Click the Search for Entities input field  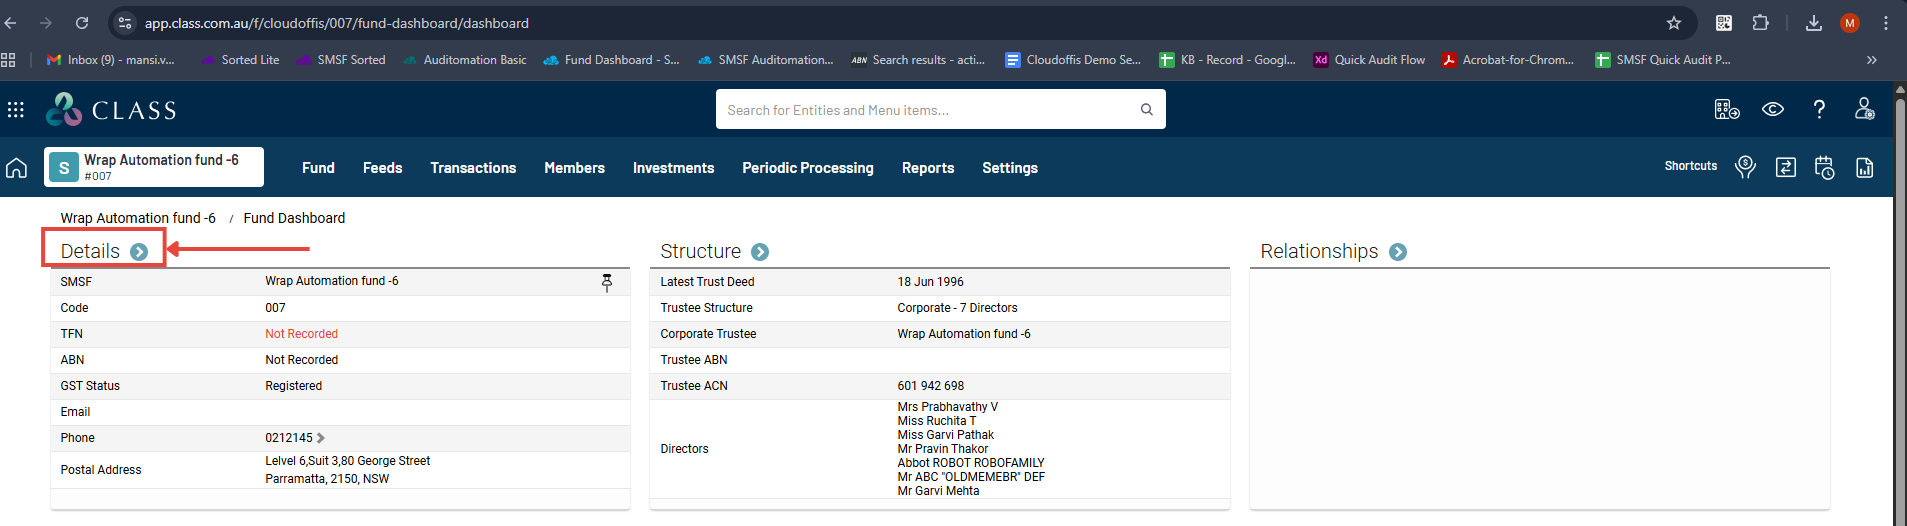[x=928, y=110]
